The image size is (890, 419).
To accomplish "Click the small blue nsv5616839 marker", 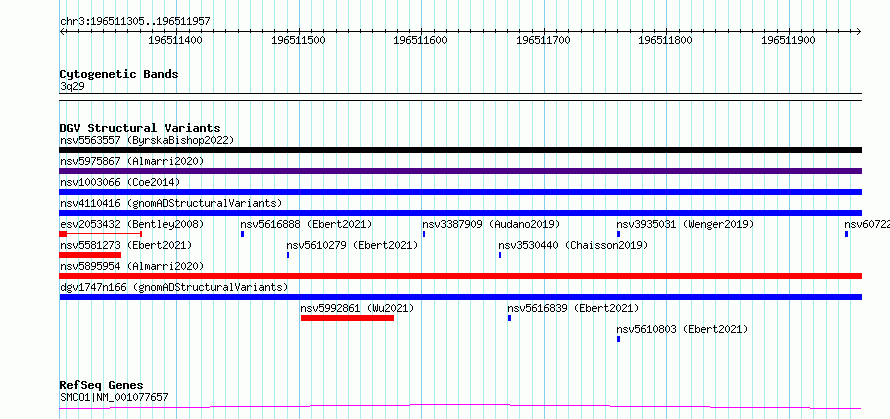I will point(509,318).
